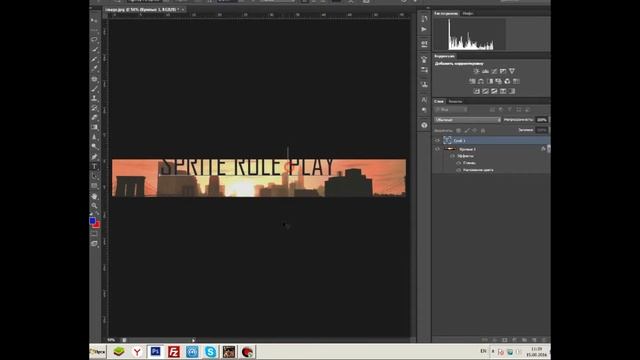Open the Character panel icon
Viewport: 640px width, 360px height.
(x=424, y=100)
